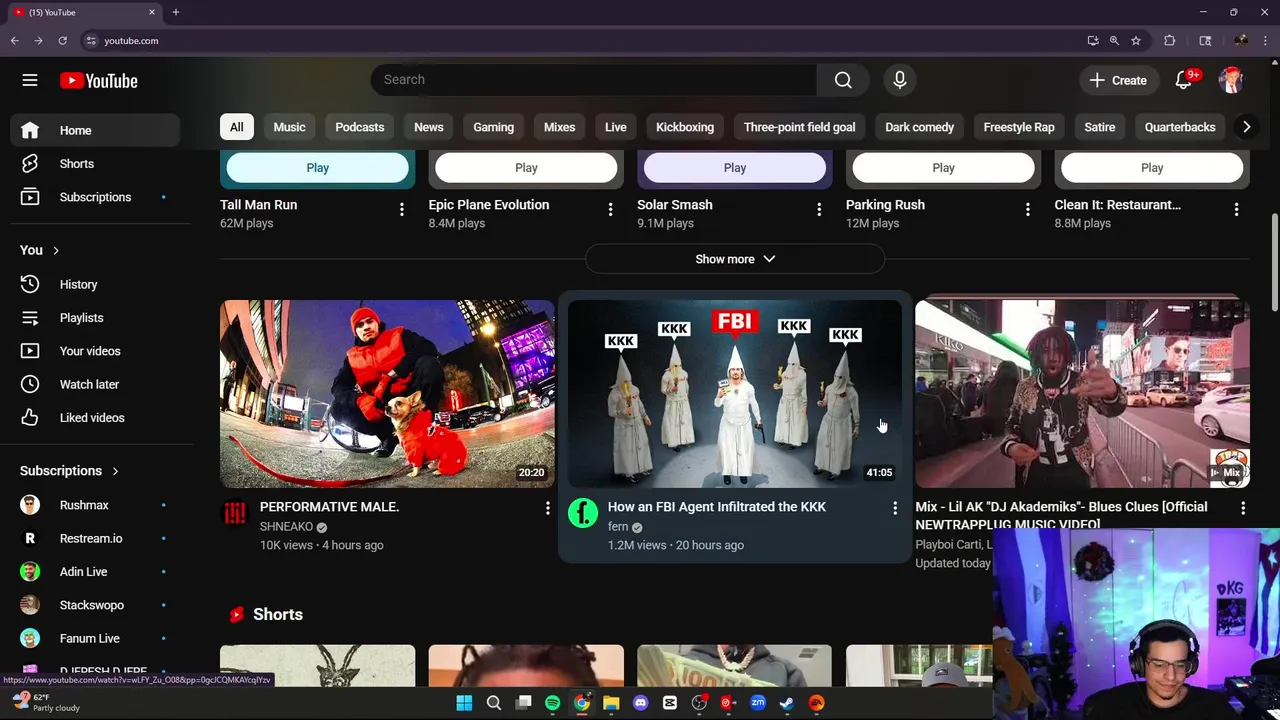Click the YouTube search input field
The width and height of the screenshot is (1280, 720).
594,80
